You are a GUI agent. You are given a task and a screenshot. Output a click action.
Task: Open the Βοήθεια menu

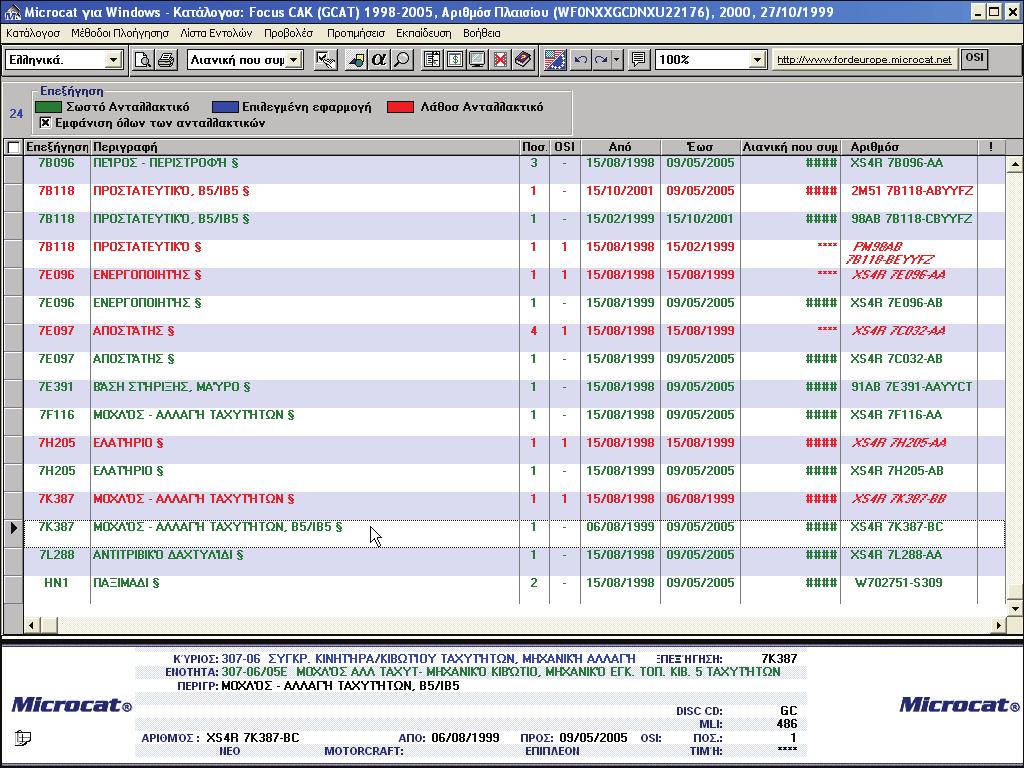[x=482, y=33]
